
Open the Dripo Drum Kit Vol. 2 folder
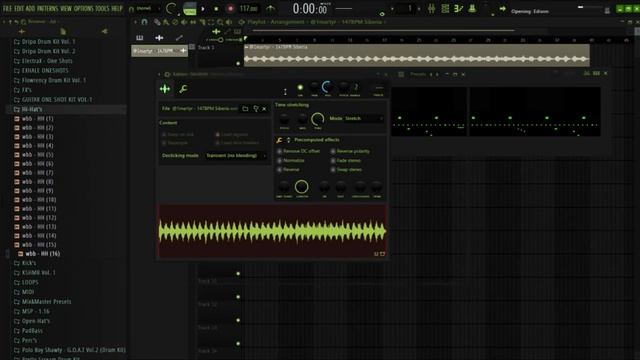[44, 51]
